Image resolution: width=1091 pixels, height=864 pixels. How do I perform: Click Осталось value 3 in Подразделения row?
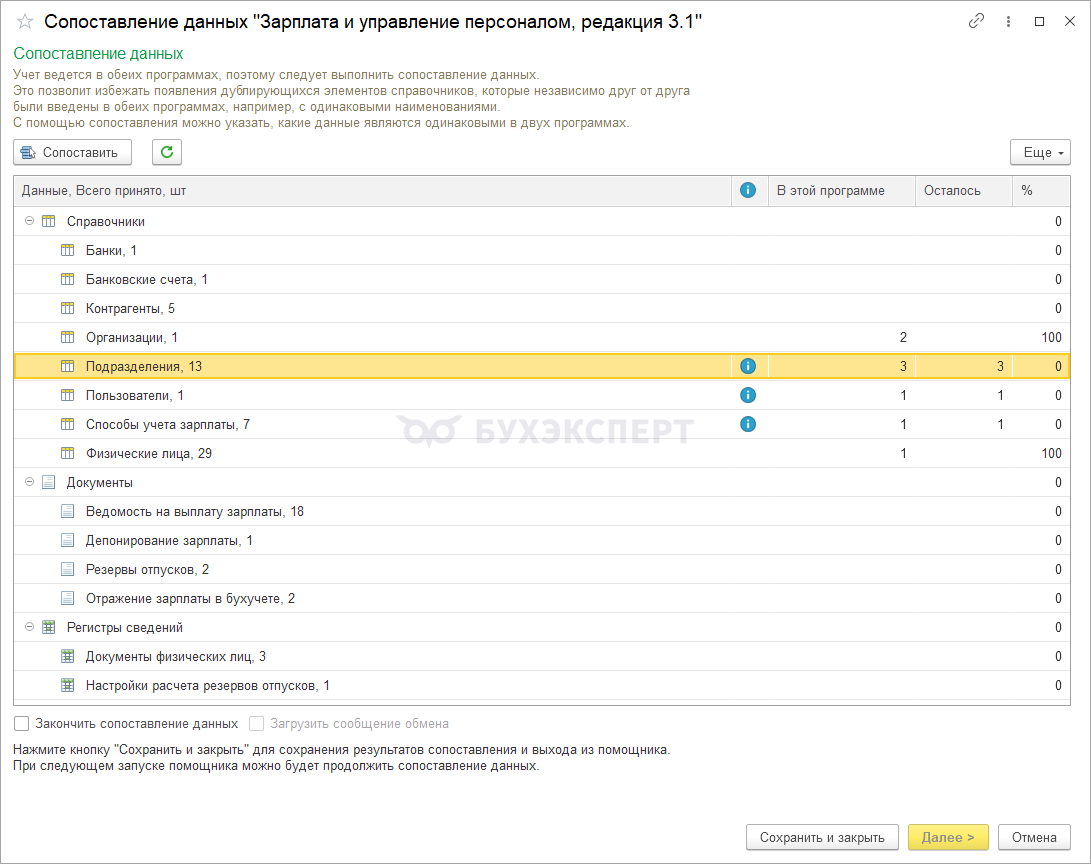click(1001, 366)
